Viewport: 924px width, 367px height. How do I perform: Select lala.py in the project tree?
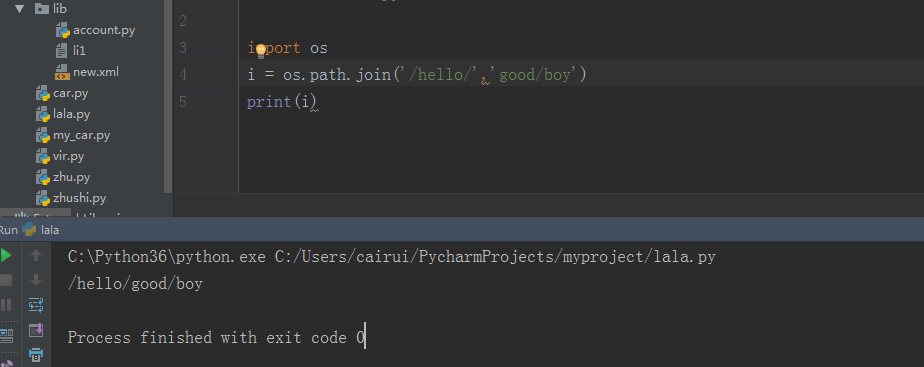71,114
